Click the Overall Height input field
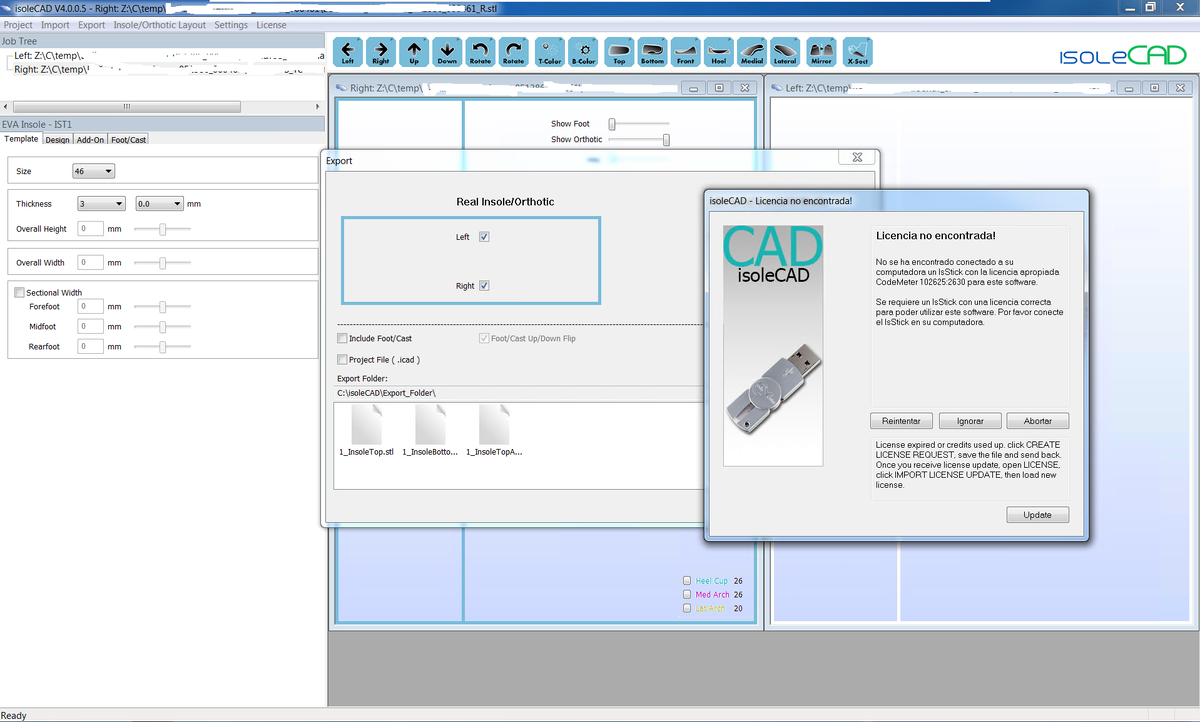This screenshot has height=722, width=1200. (x=90, y=229)
